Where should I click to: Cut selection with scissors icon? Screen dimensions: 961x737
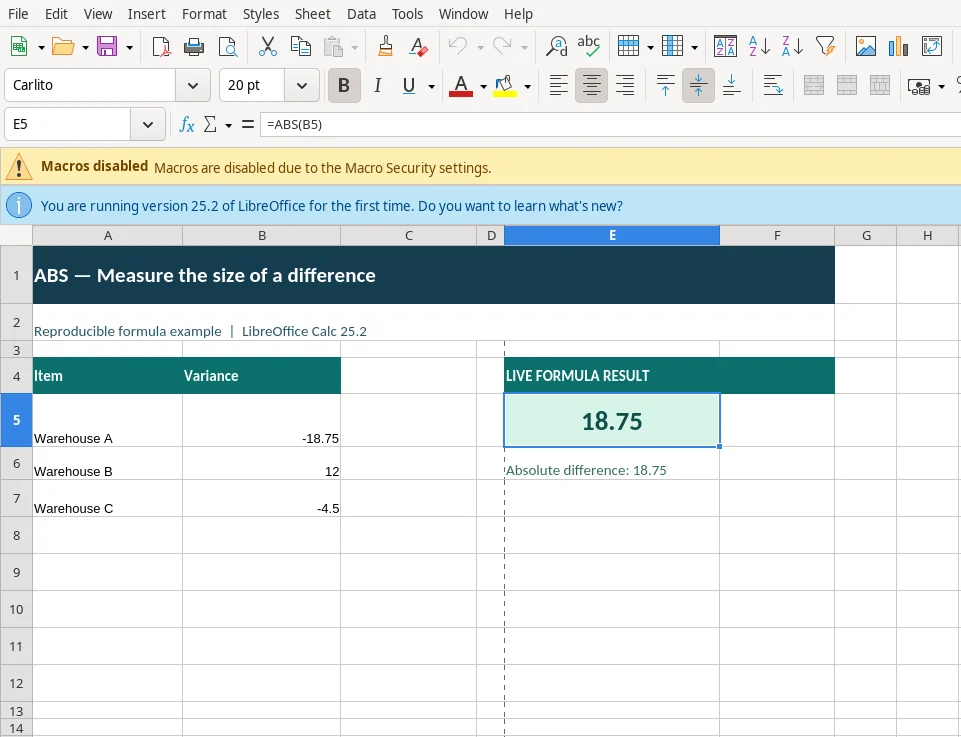(x=267, y=47)
